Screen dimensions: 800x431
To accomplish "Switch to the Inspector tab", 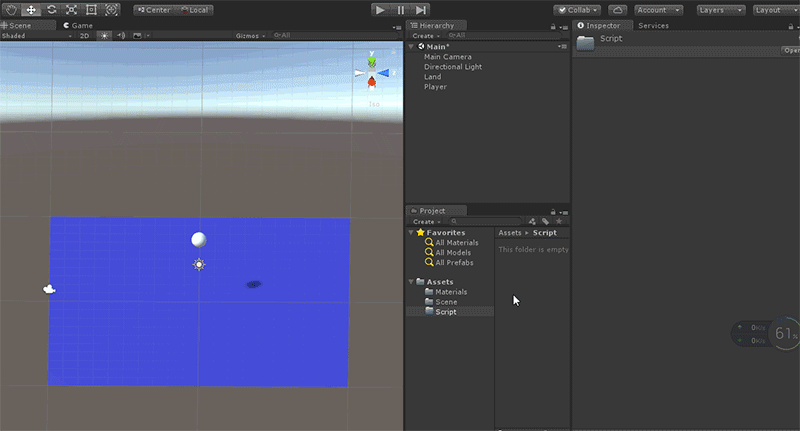I will 603,25.
